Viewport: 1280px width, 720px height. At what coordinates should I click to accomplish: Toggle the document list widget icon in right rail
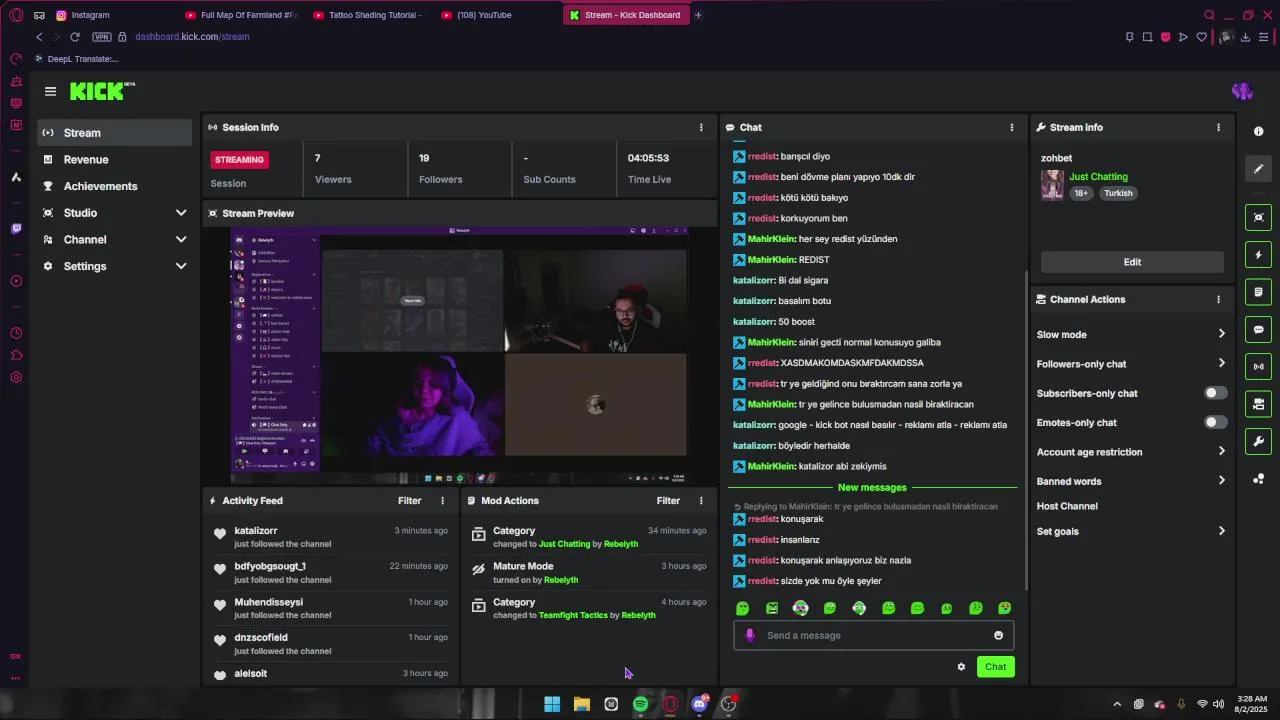pos(1258,292)
